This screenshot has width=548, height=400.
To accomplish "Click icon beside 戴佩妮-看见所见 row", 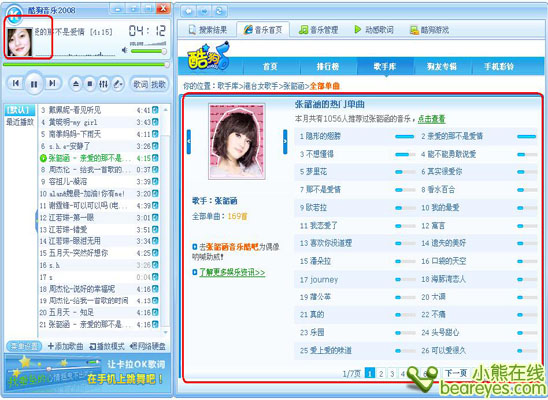I will [155, 110].
